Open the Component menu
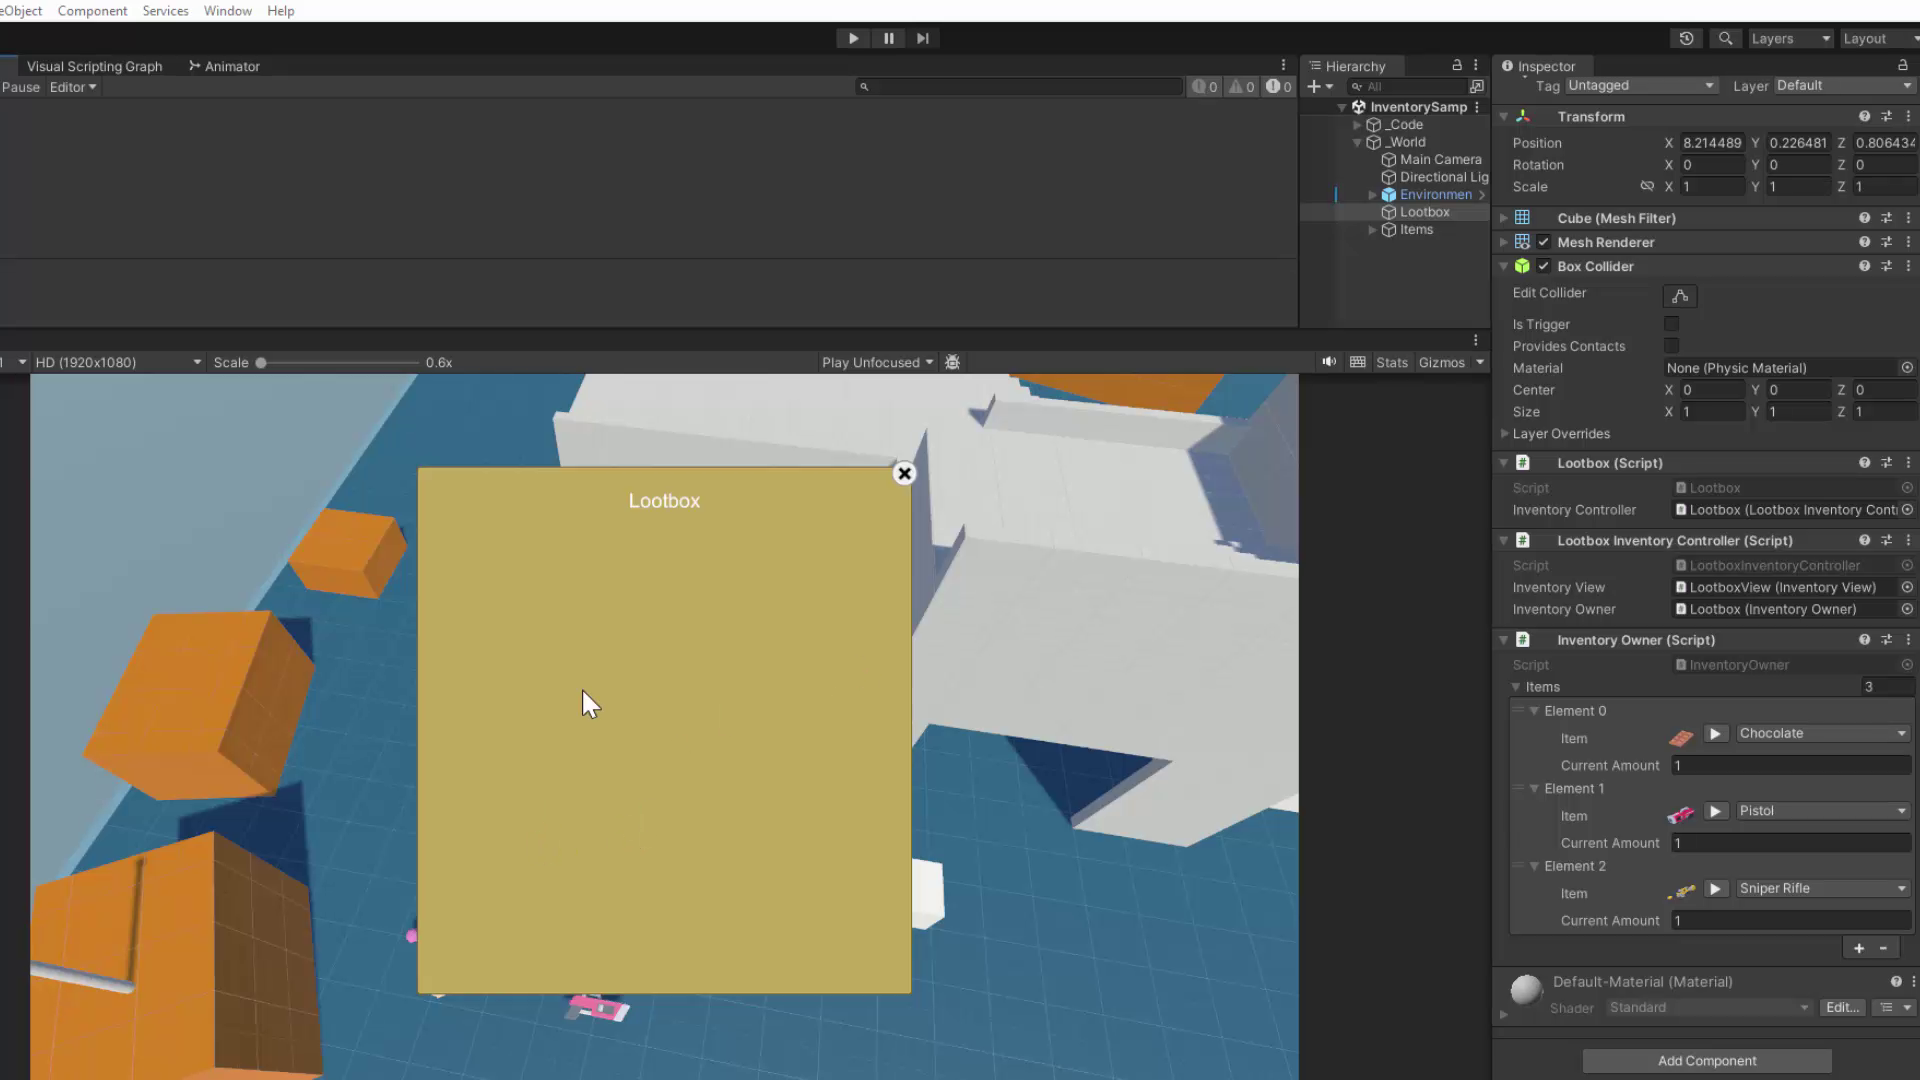Image resolution: width=1920 pixels, height=1080 pixels. (92, 11)
